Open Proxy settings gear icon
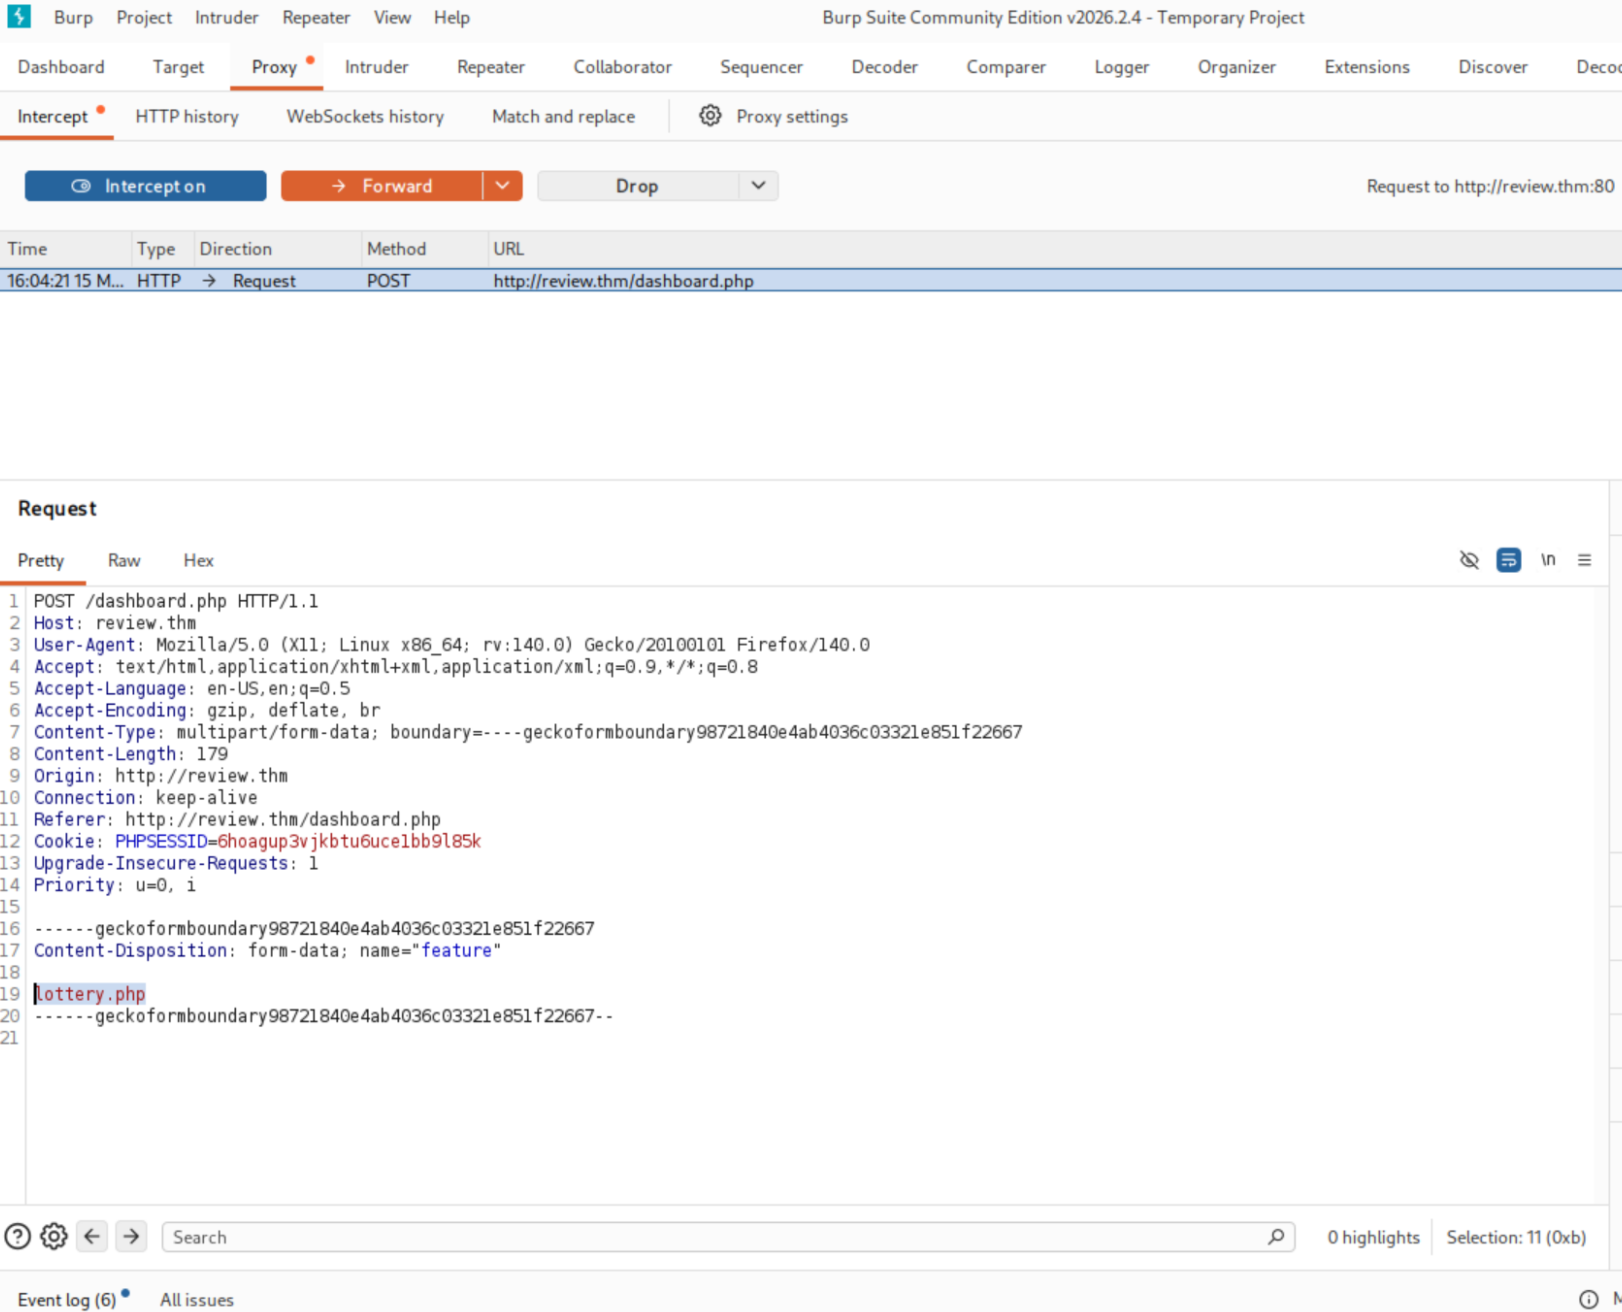1622x1312 pixels. click(710, 116)
